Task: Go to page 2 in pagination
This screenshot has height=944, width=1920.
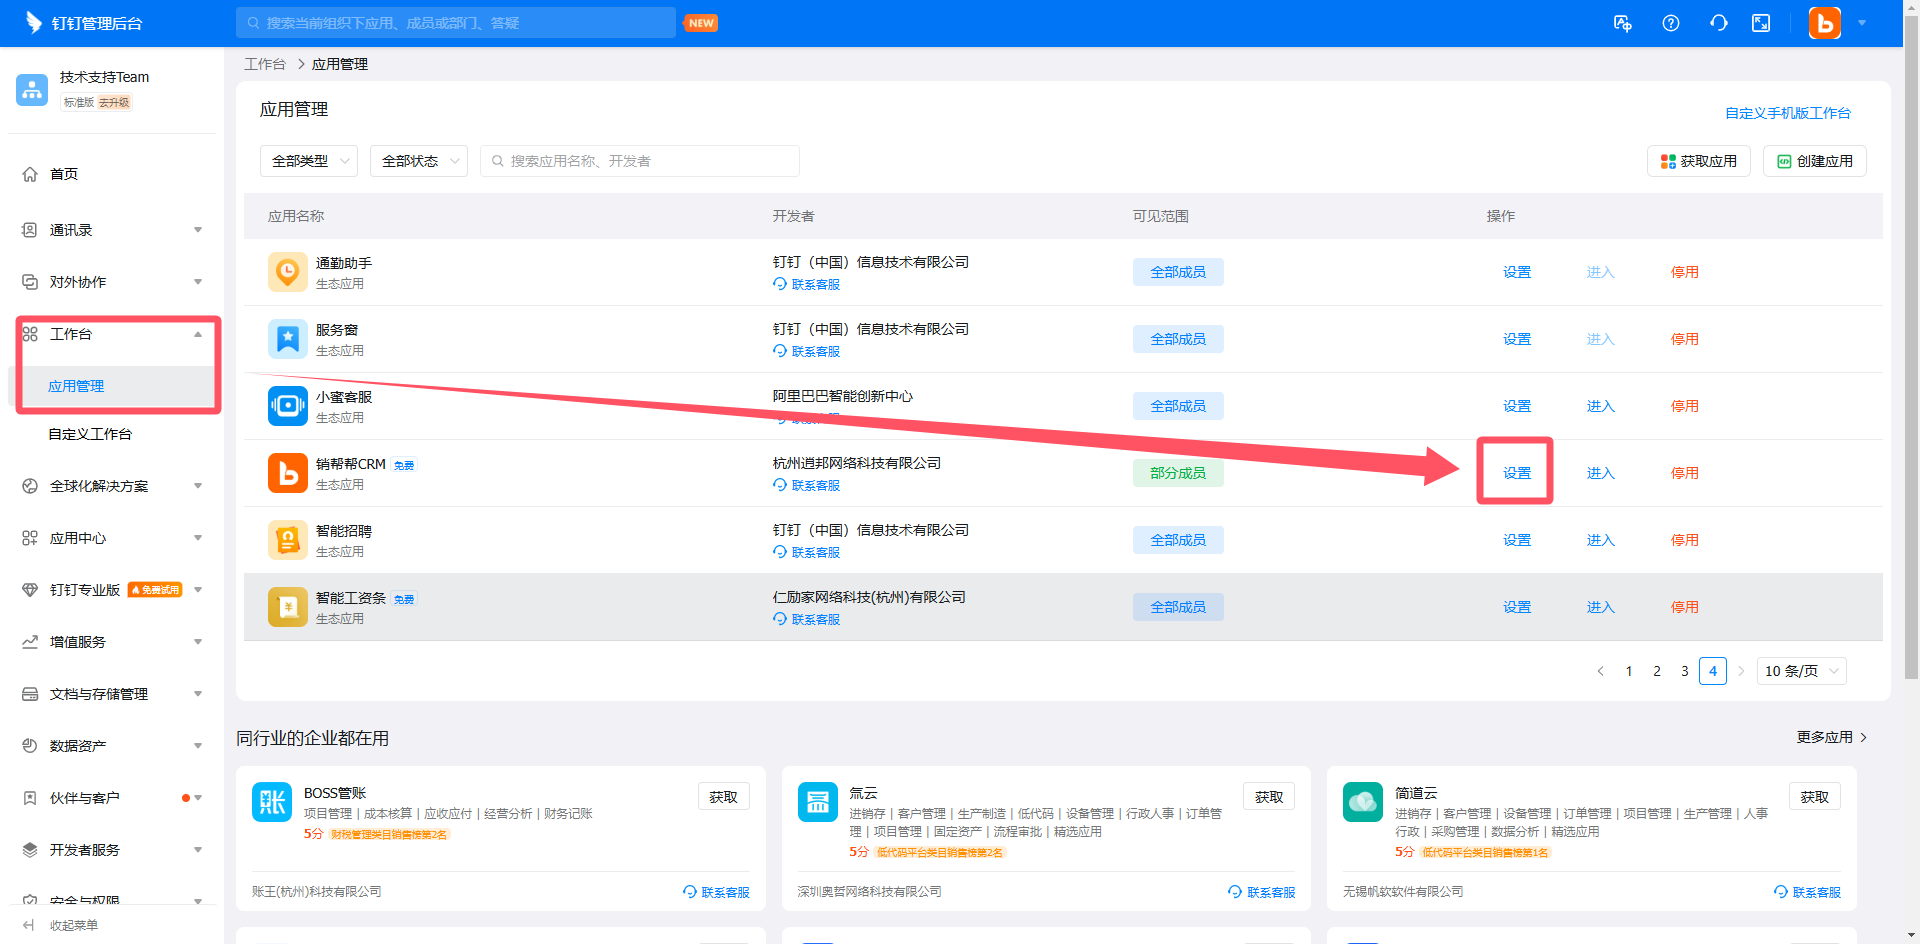Action: (1657, 671)
